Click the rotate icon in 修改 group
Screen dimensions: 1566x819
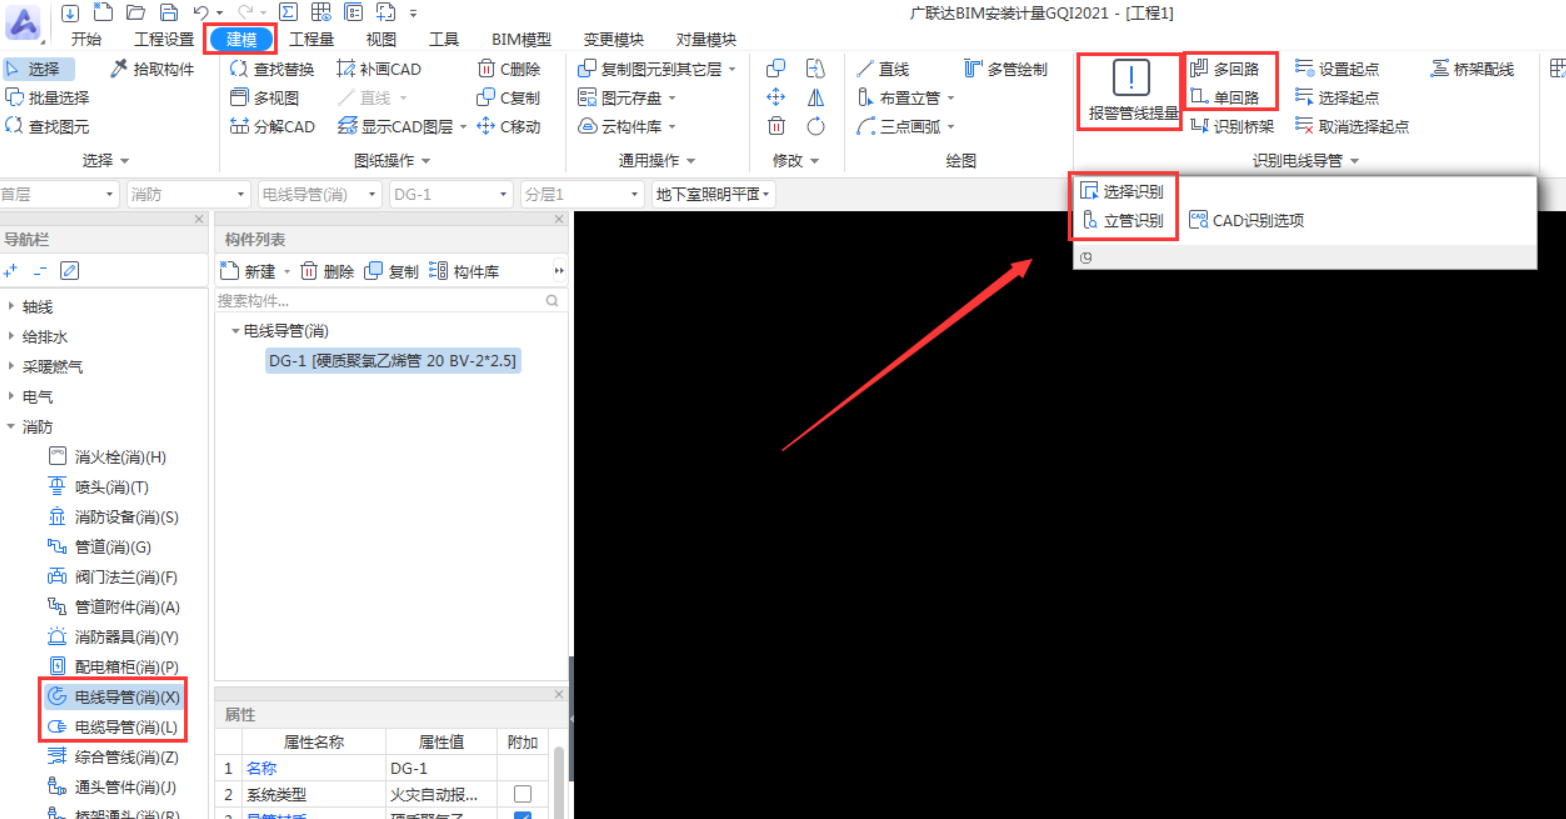point(816,127)
